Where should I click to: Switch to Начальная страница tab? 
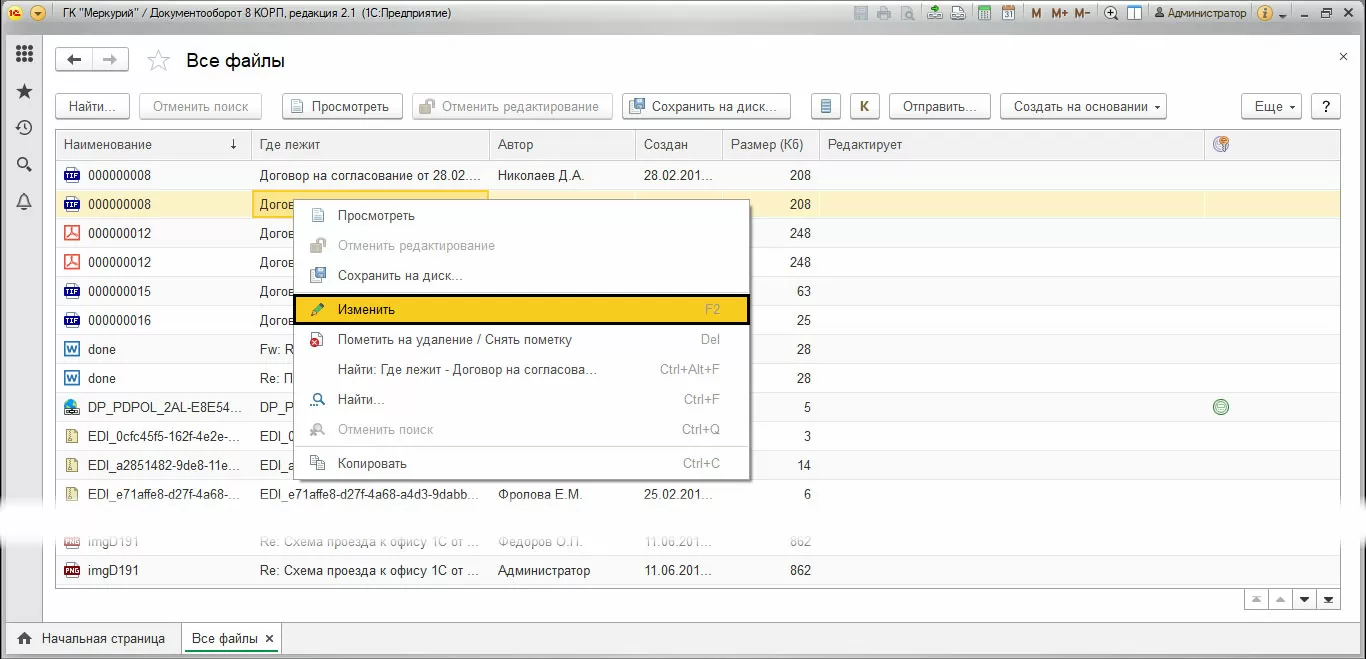[x=92, y=638]
